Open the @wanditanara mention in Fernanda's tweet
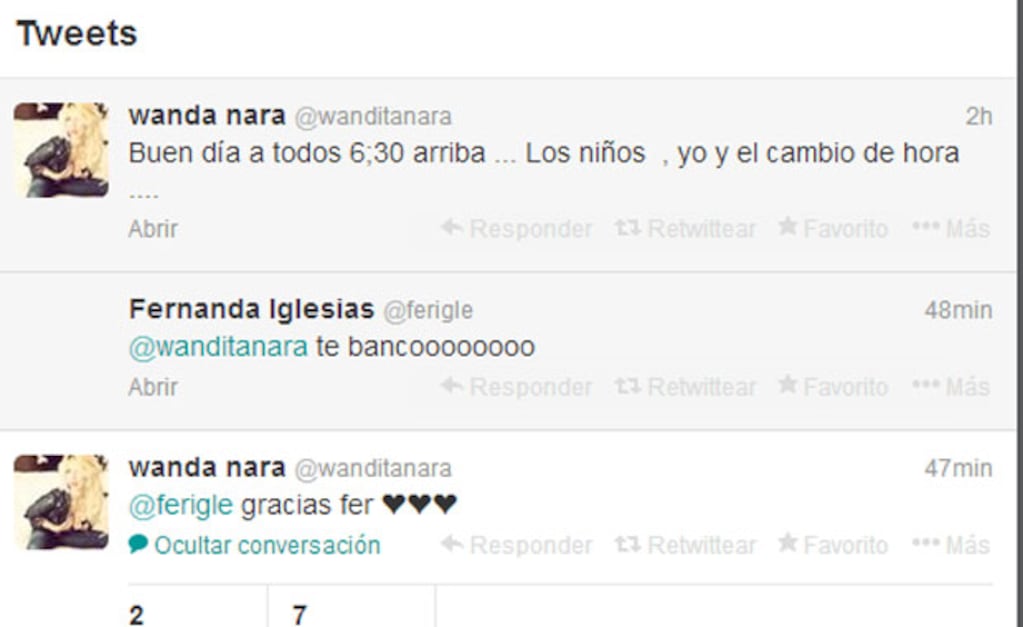 [218, 347]
